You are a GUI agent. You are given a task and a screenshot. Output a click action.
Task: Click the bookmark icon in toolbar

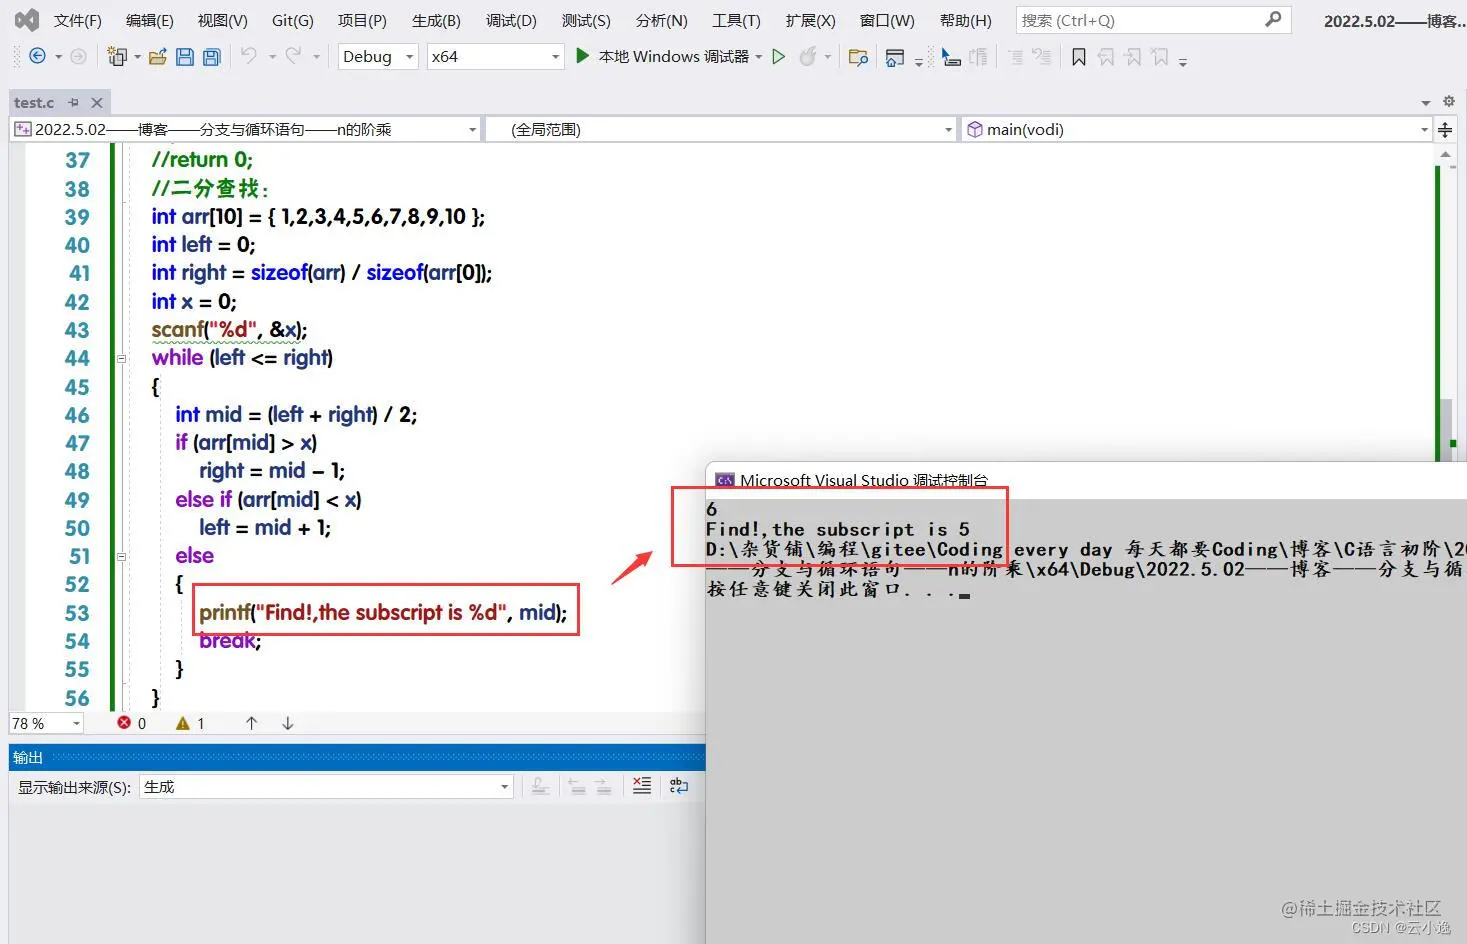pyautogui.click(x=1079, y=58)
